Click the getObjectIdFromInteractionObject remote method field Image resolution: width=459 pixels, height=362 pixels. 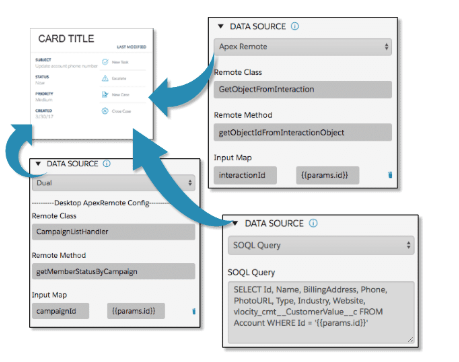(303, 132)
